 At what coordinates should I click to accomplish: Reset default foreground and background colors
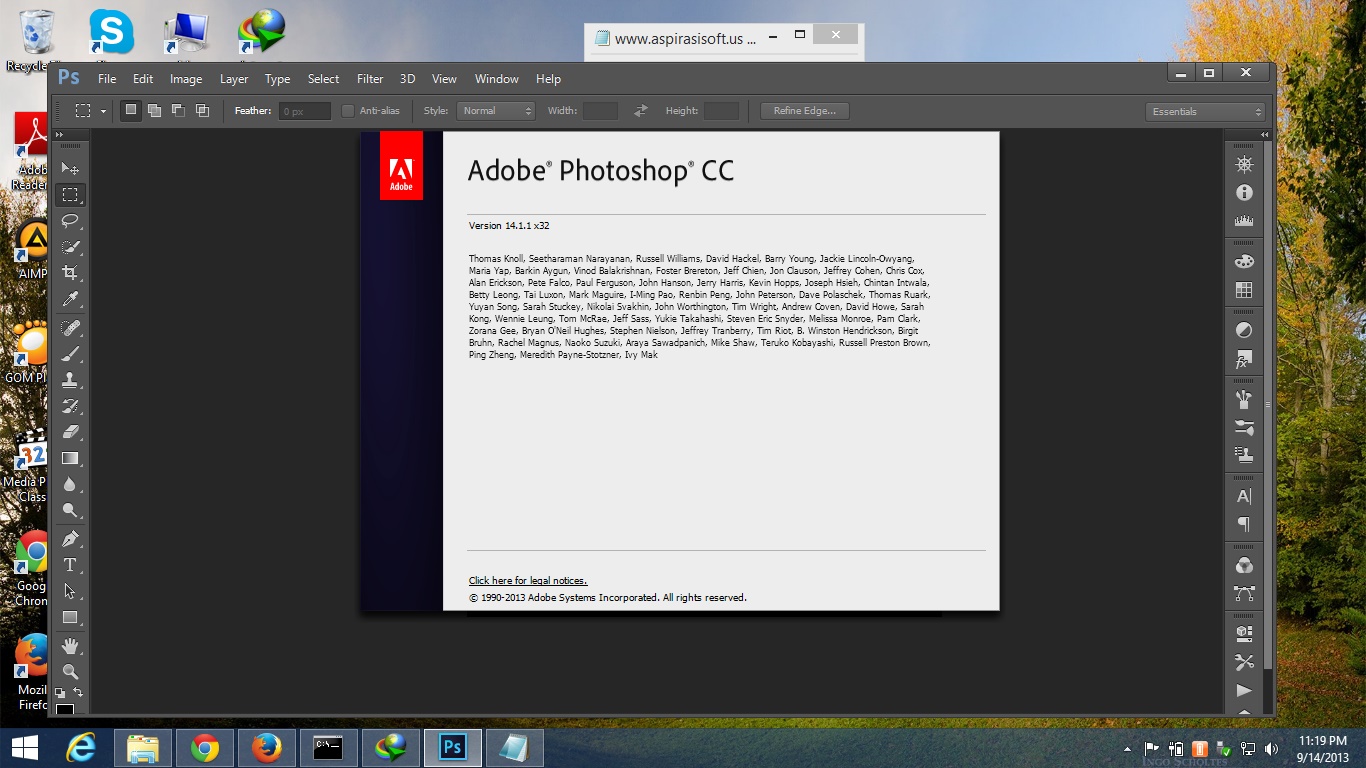(60, 692)
